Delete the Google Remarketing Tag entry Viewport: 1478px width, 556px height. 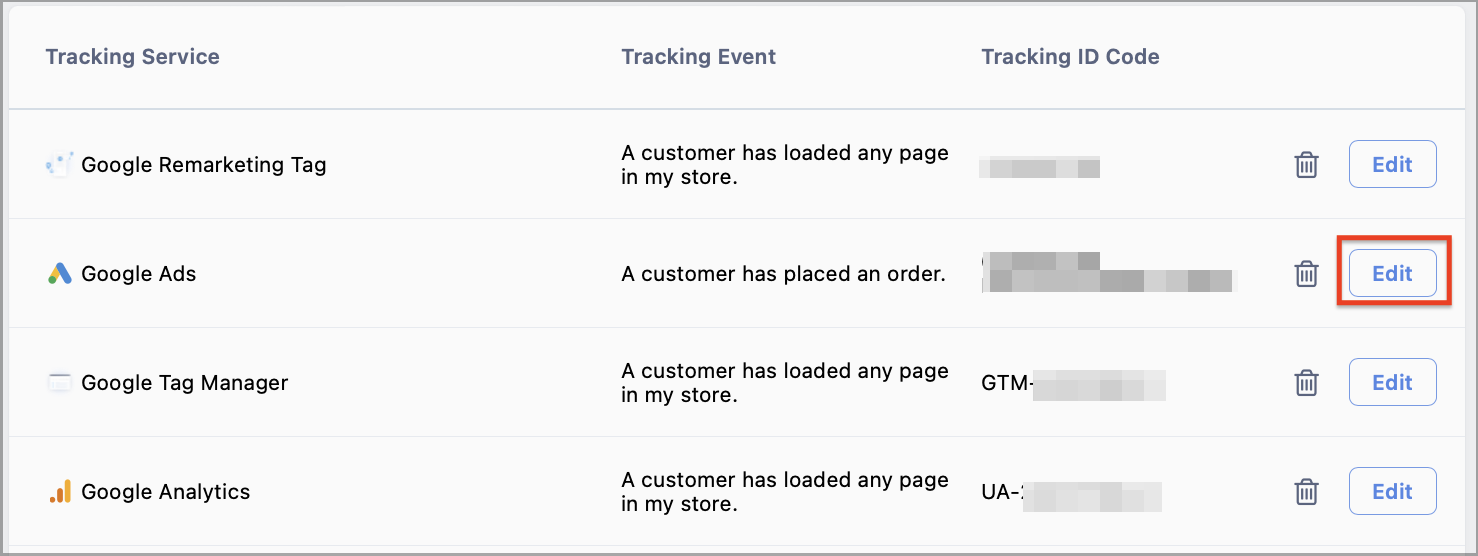tap(1306, 165)
